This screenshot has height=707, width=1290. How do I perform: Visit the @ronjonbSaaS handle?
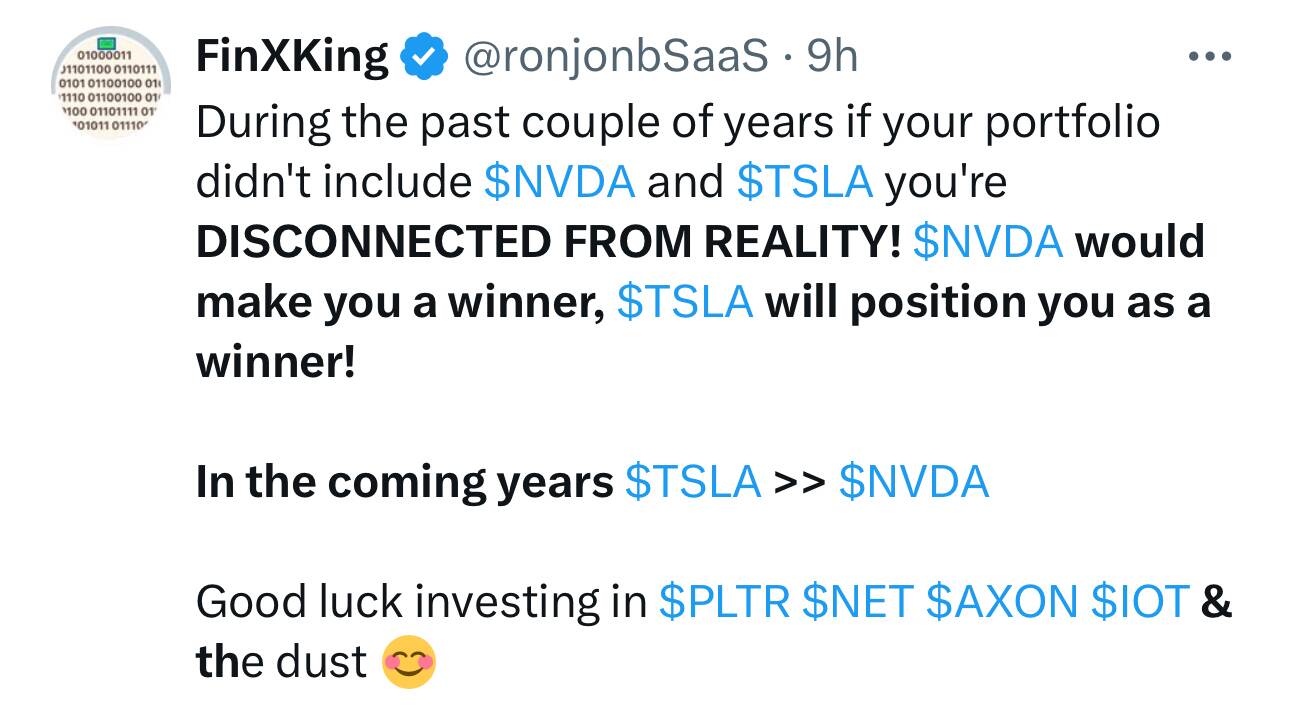tap(613, 58)
